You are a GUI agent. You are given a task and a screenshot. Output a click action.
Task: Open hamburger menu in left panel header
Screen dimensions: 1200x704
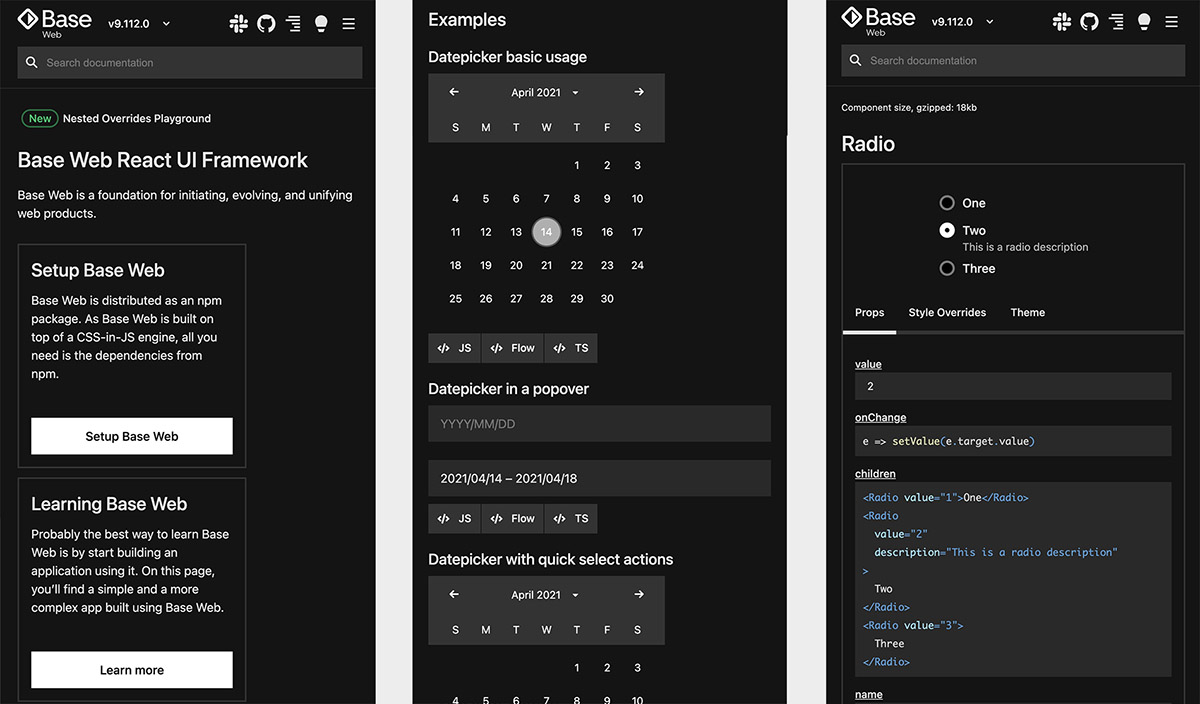348,23
